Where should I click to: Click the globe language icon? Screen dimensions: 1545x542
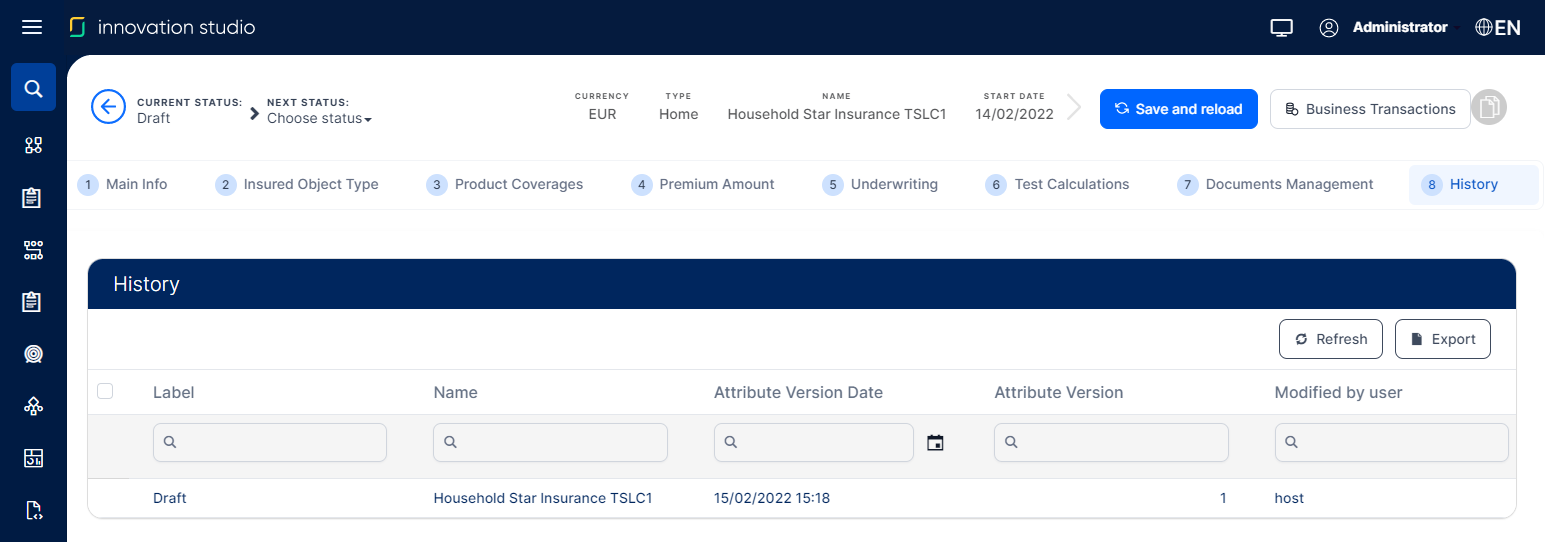1485,28
